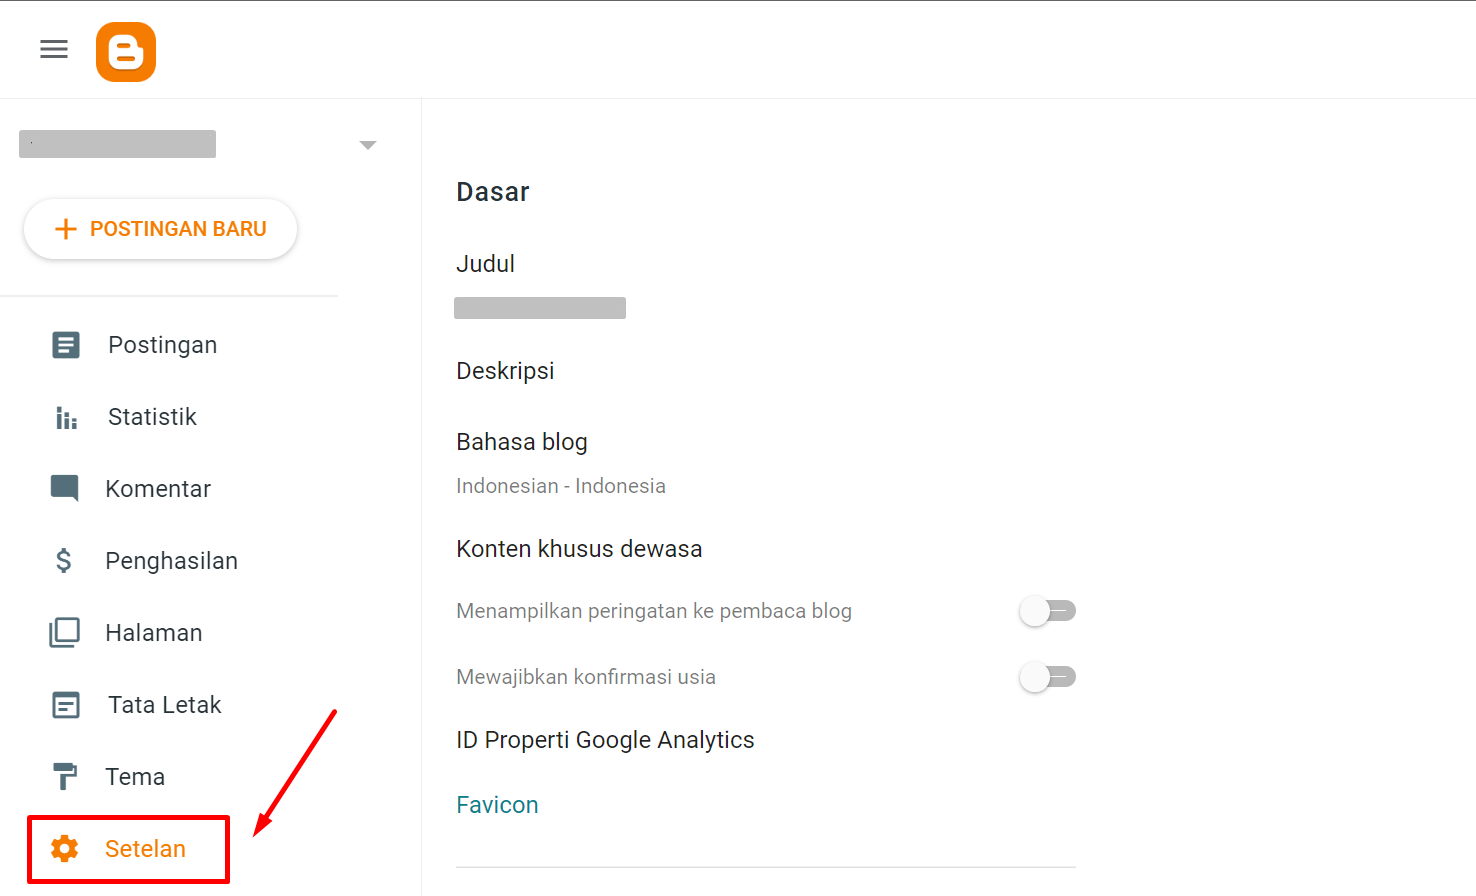The height and width of the screenshot is (896, 1476).
Task: Click the POSTINGAN BARU button
Action: [160, 229]
